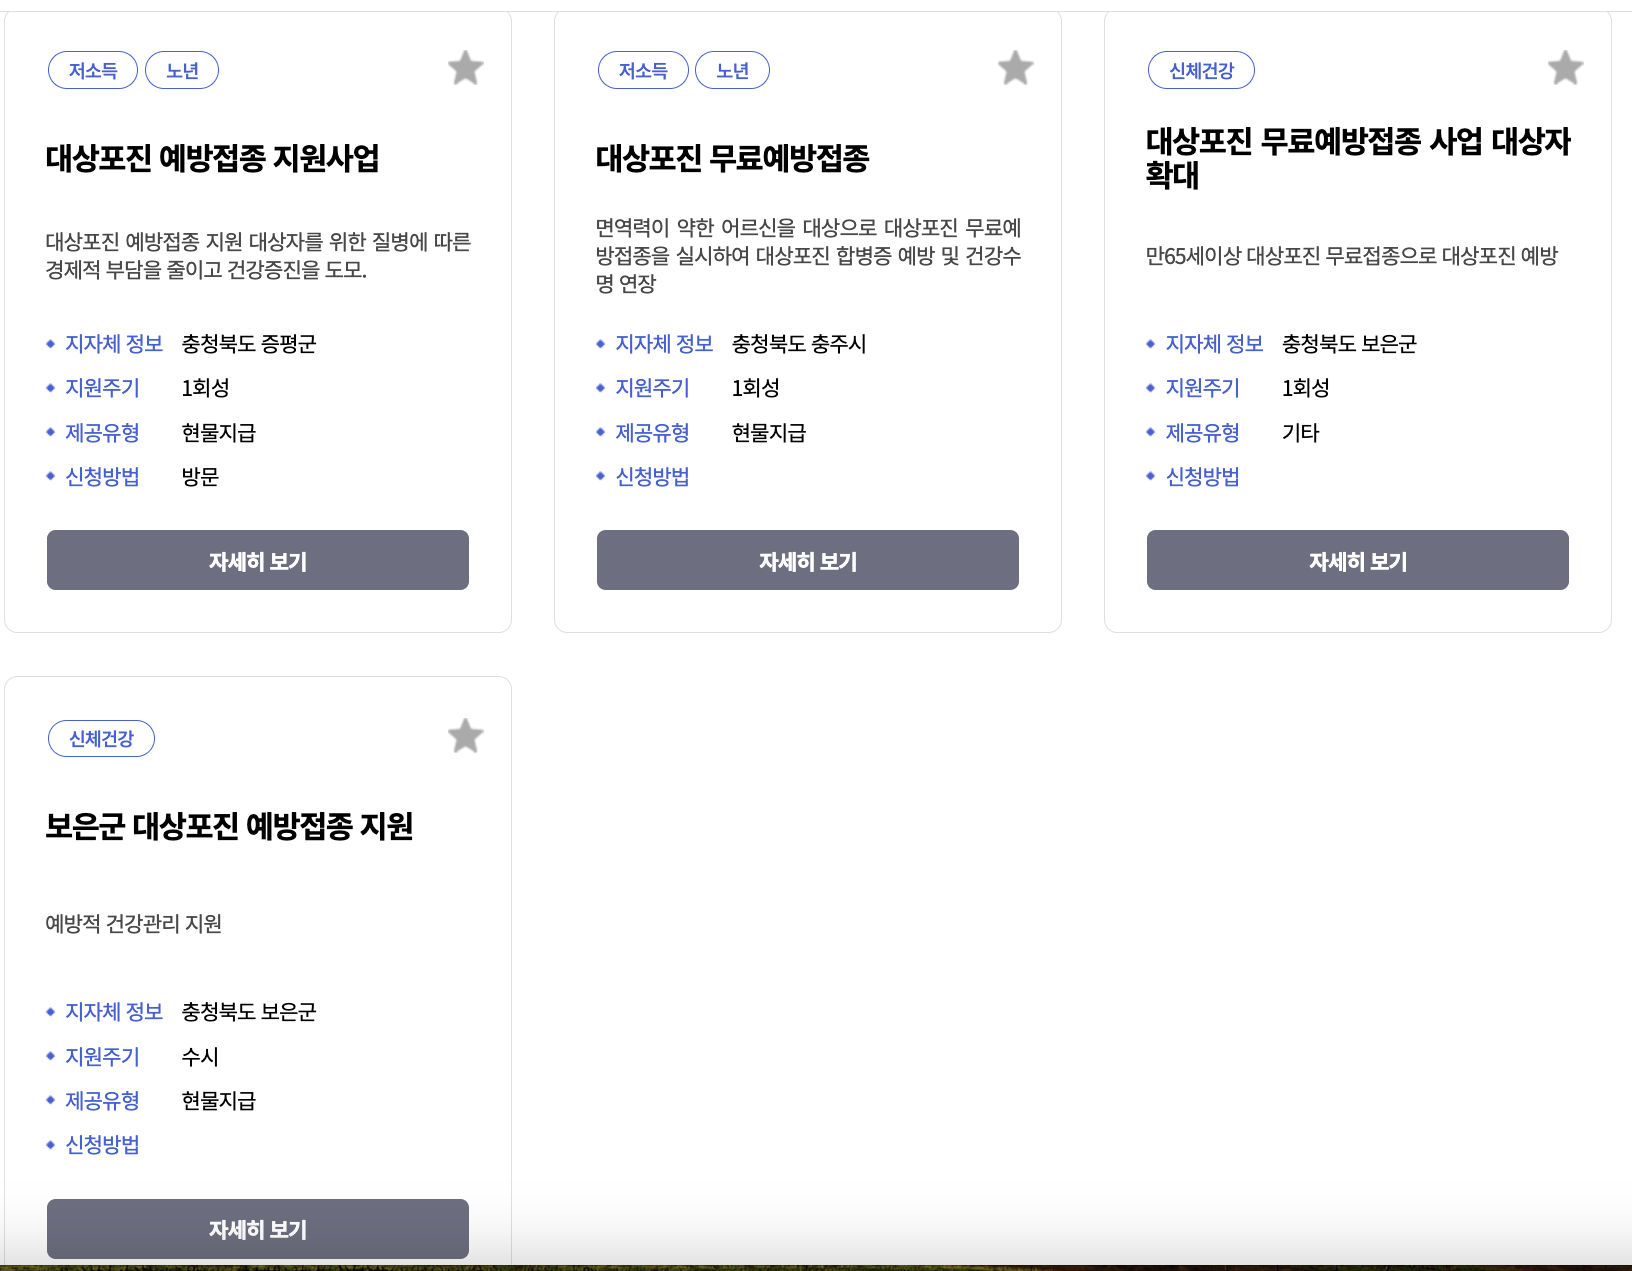This screenshot has height=1271, width=1632.
Task: Click 자세히 보기 on 보은군 대상포진 예방접종 지원
Action: coord(257,1228)
